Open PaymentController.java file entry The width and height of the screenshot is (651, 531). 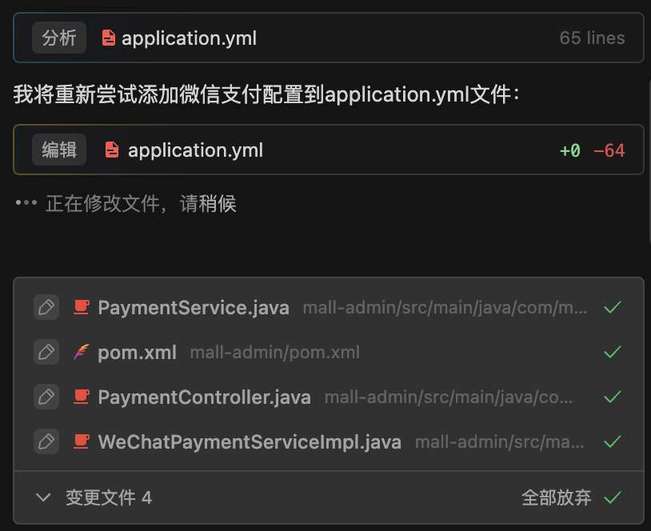204,397
